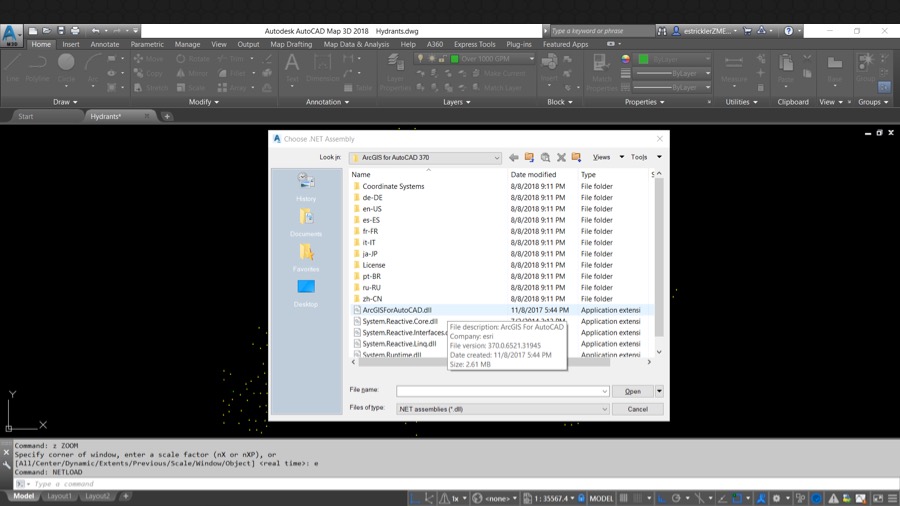Toggle the Group selection button in Groups panel

(x=884, y=87)
